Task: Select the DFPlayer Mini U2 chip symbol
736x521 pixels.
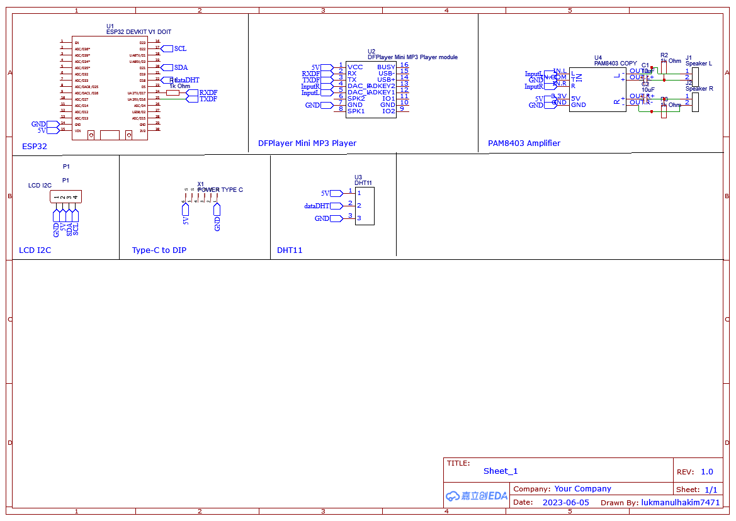Action: point(371,89)
